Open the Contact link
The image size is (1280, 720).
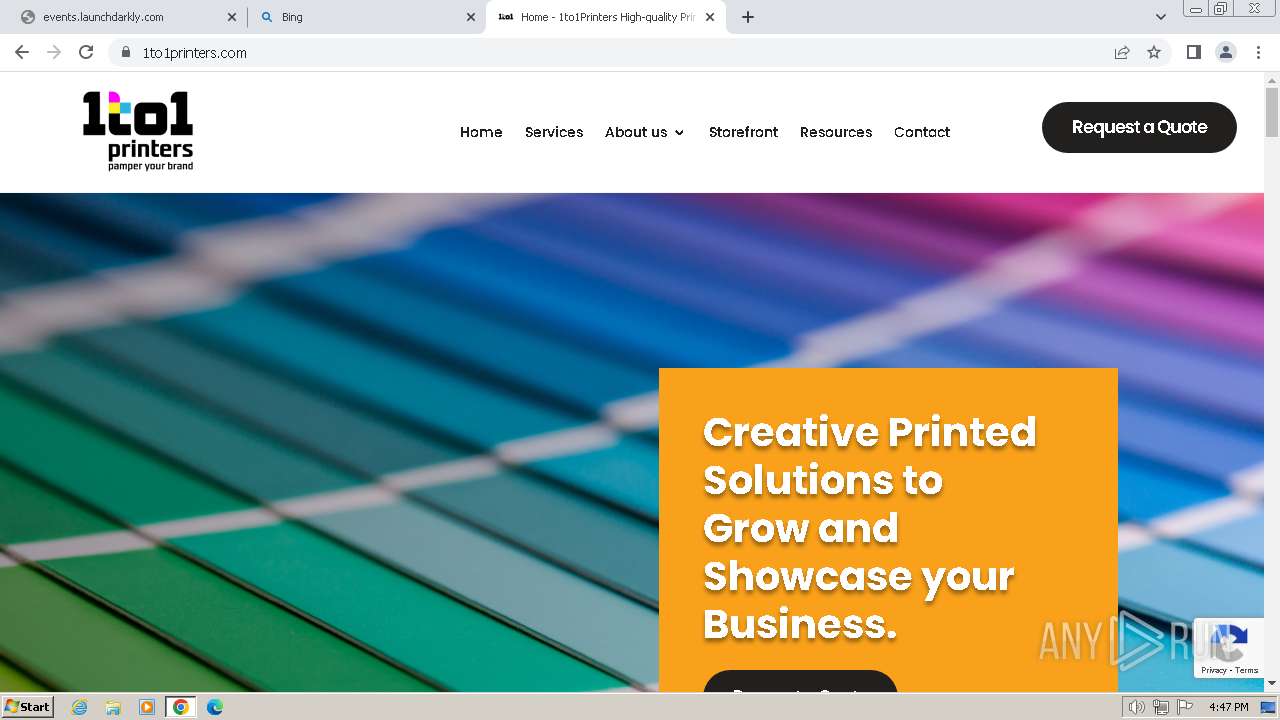tap(922, 132)
